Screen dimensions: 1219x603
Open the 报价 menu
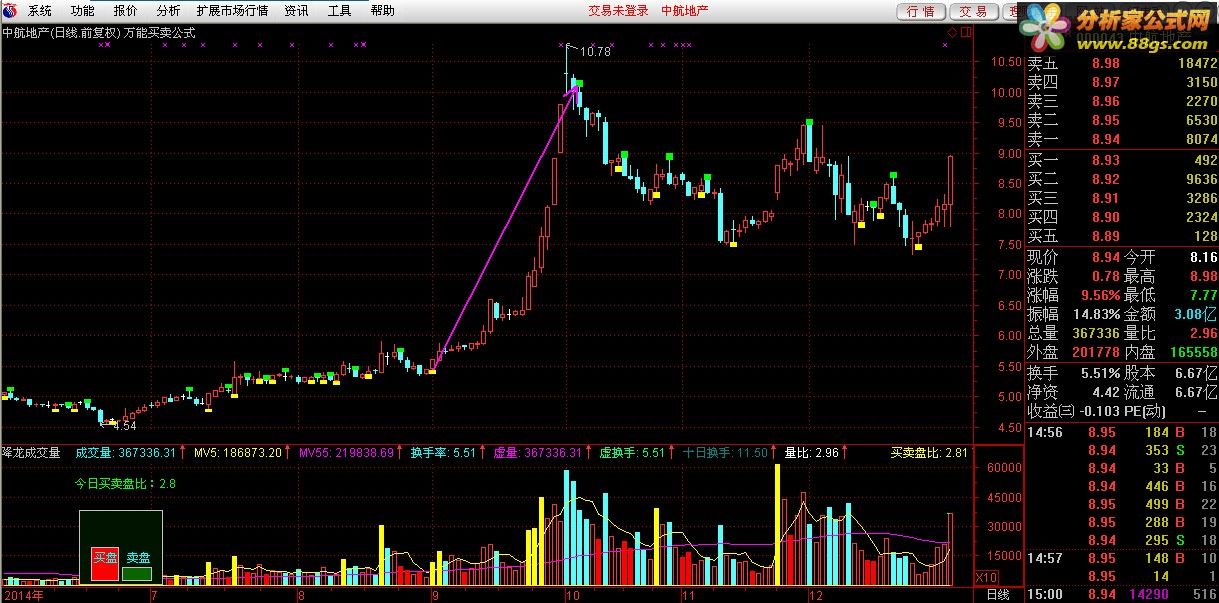126,11
